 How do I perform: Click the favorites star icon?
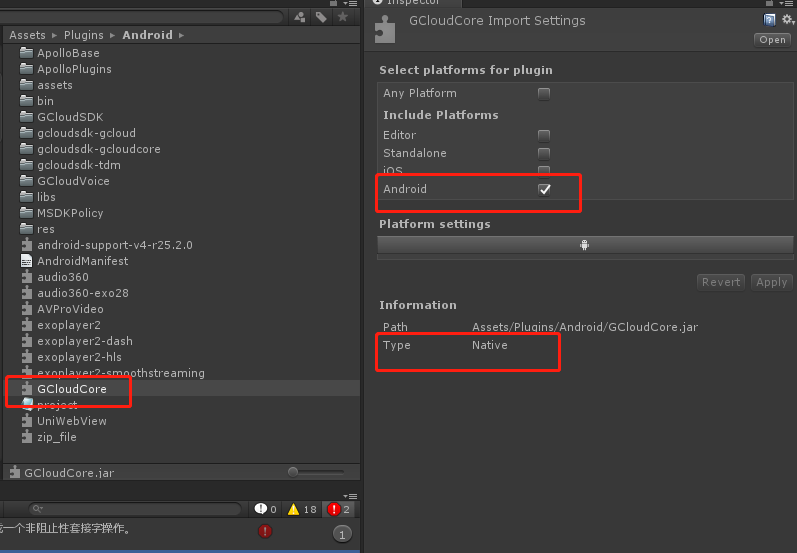[343, 17]
